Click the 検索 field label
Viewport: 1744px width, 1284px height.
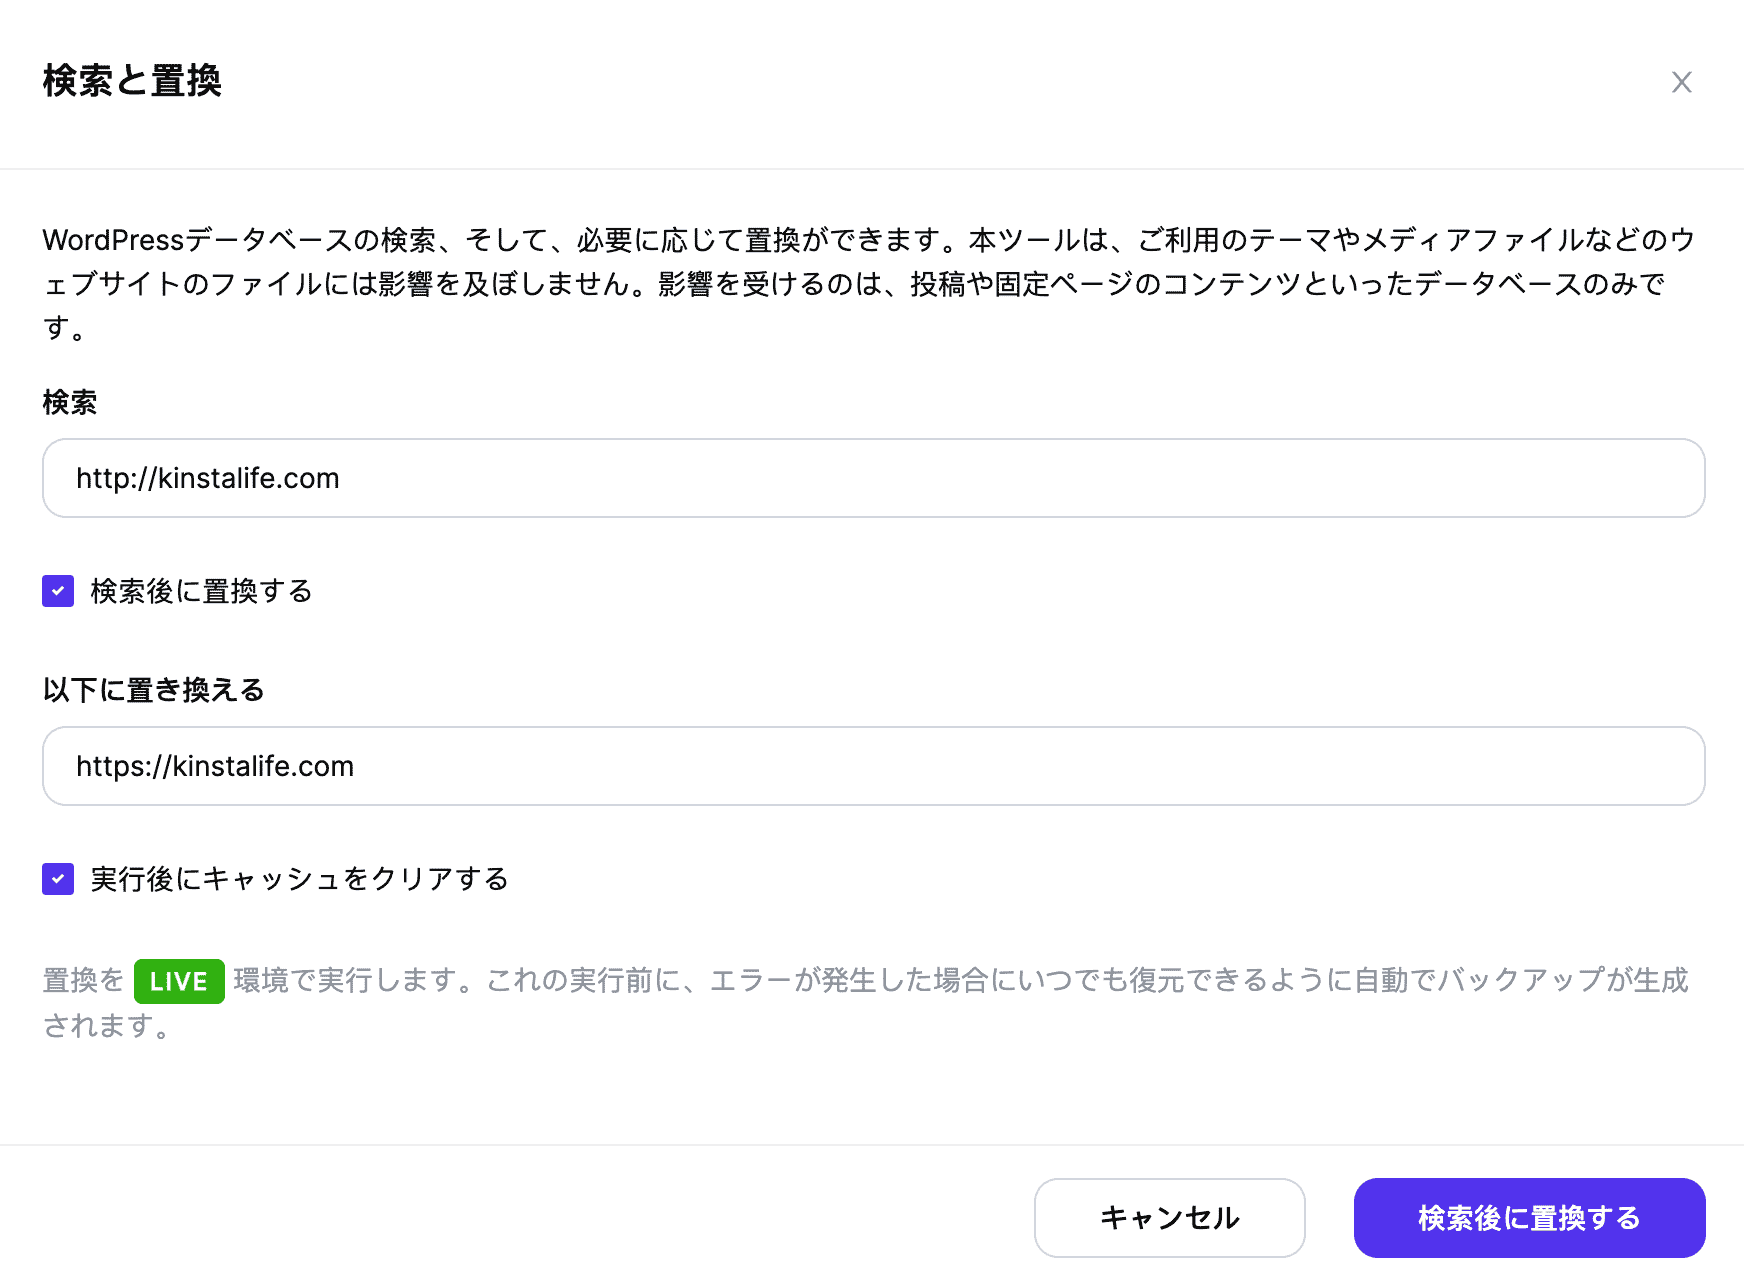tap(68, 402)
